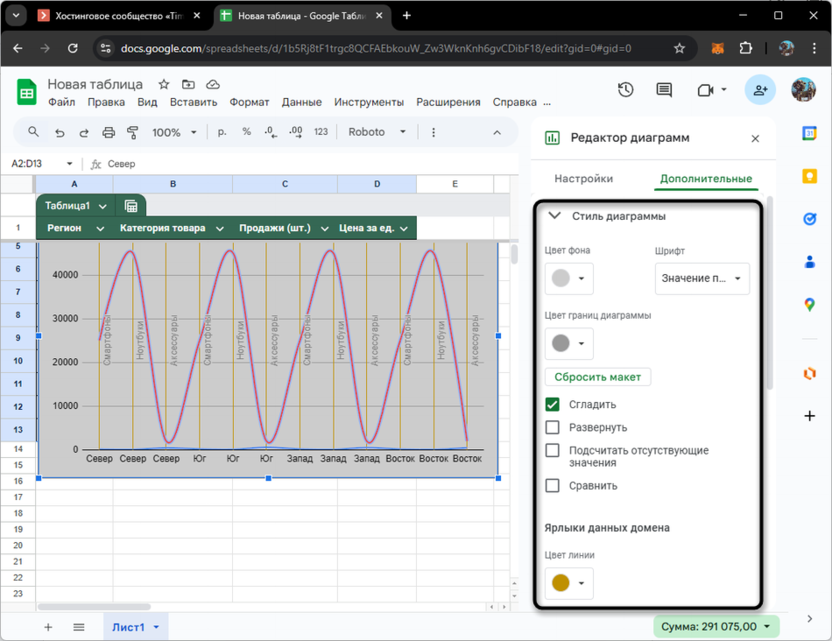
Task: Open the Цвет фона color picker
Action: pos(569,278)
